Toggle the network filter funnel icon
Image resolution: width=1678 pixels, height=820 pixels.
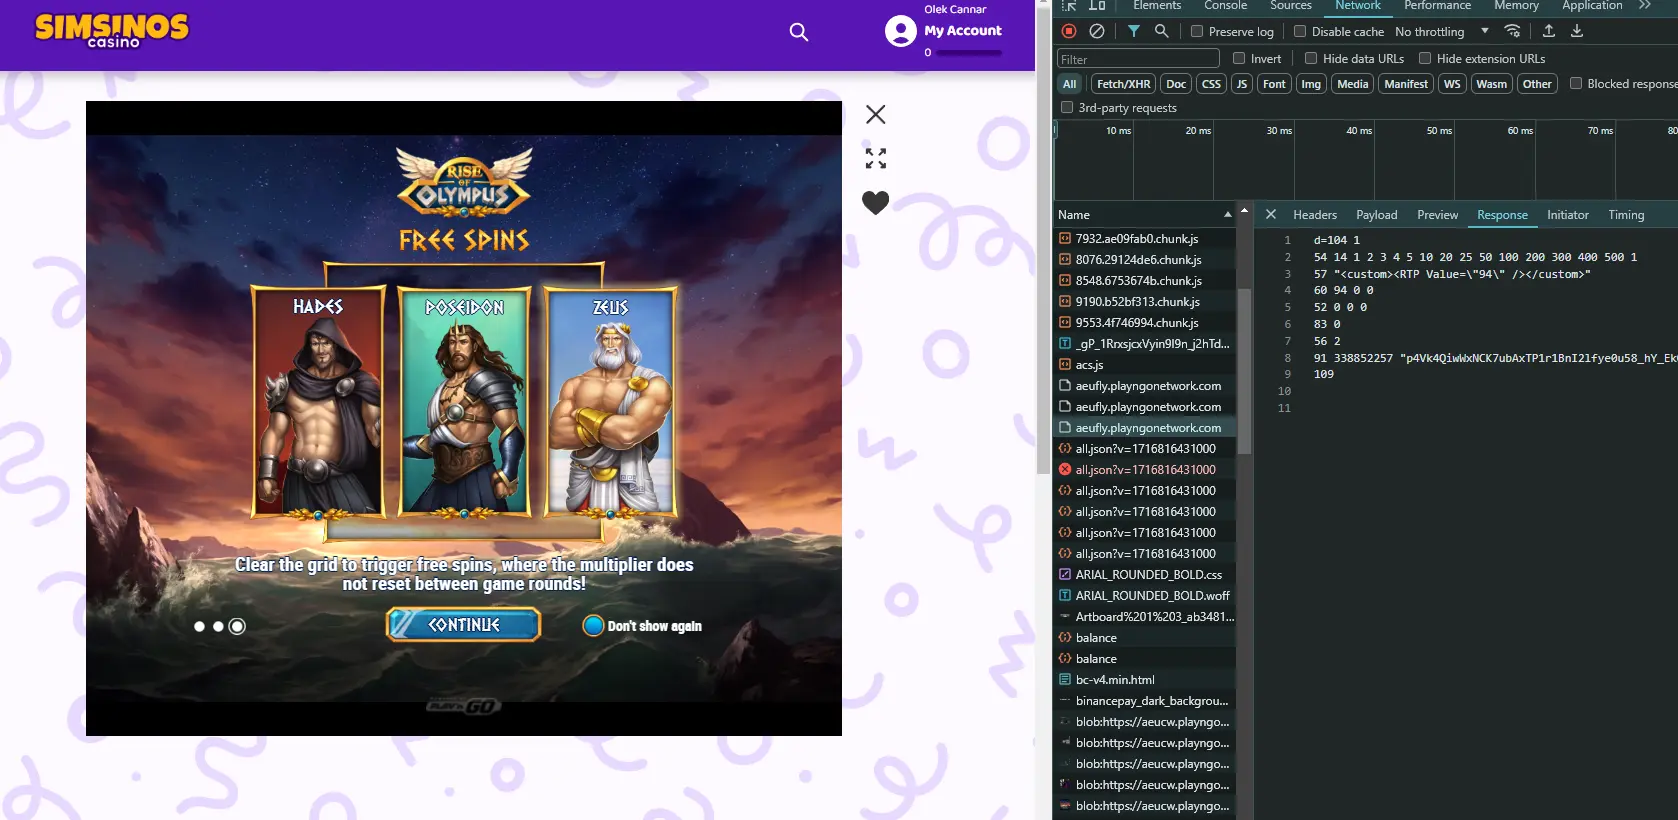click(1134, 31)
